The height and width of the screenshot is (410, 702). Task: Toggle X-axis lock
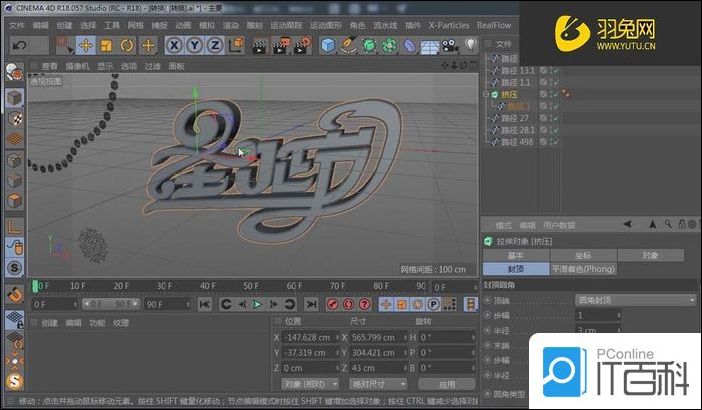tap(174, 45)
